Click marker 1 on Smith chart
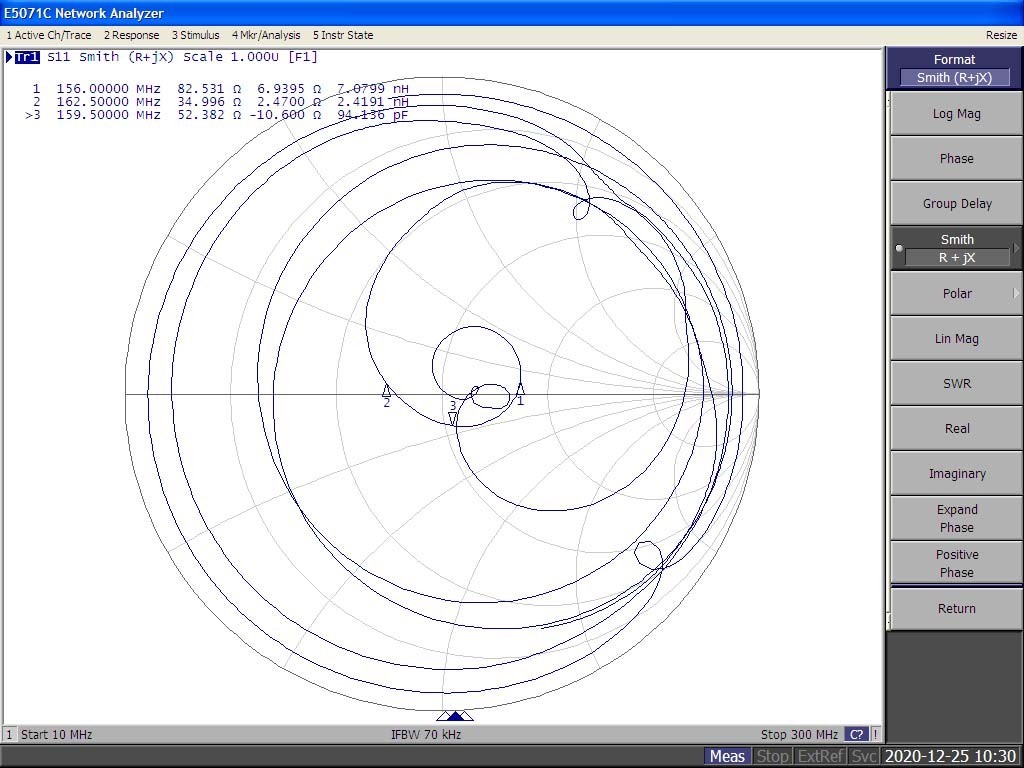 click(x=520, y=394)
